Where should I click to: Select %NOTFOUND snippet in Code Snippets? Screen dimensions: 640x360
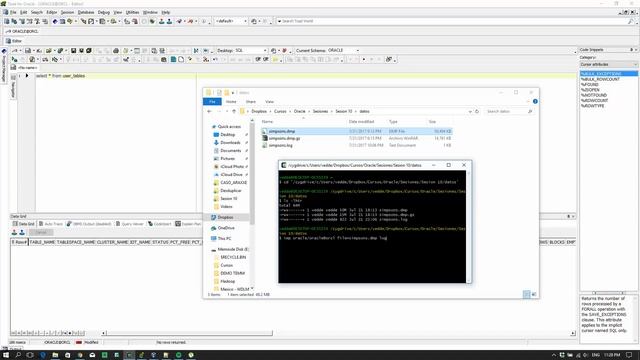click(x=594, y=95)
